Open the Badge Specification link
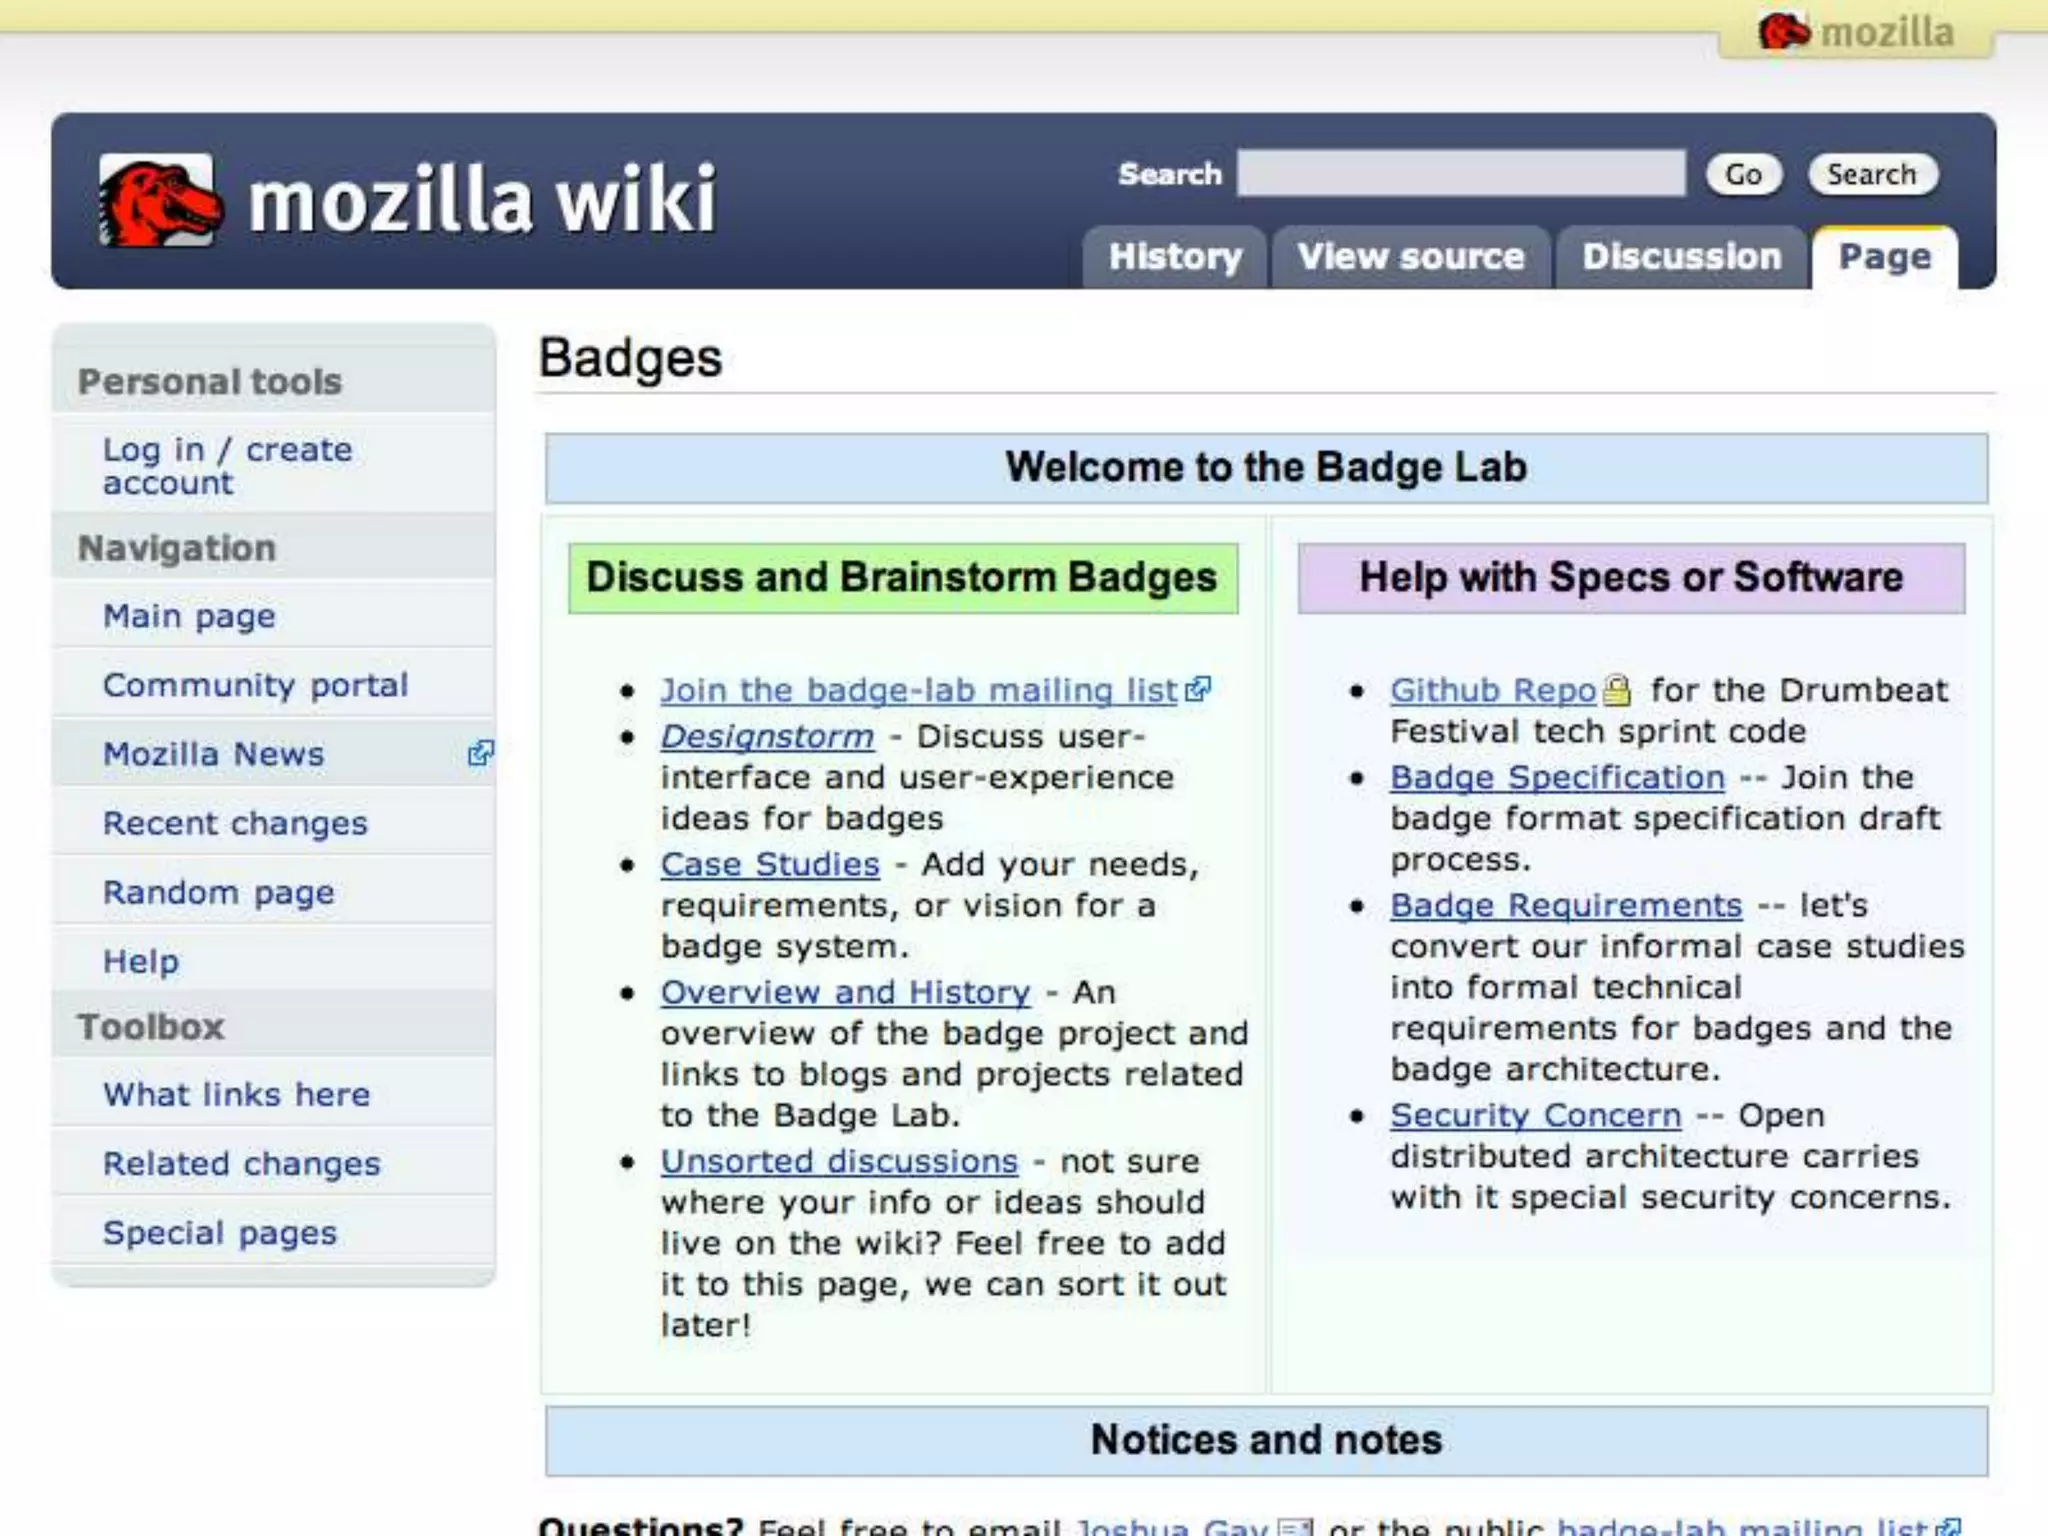Viewport: 2048px width, 1536px height. (1557, 777)
